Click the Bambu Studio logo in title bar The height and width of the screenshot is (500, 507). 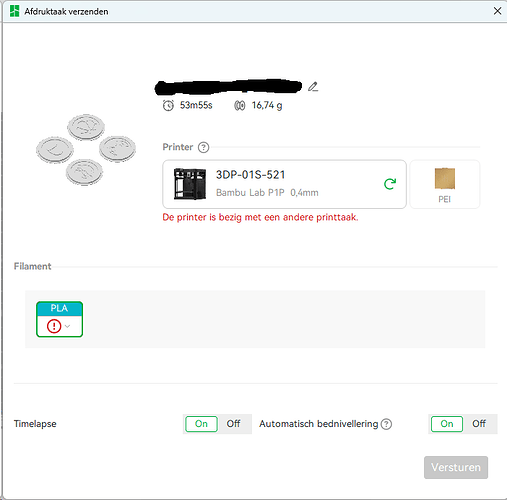14,11
